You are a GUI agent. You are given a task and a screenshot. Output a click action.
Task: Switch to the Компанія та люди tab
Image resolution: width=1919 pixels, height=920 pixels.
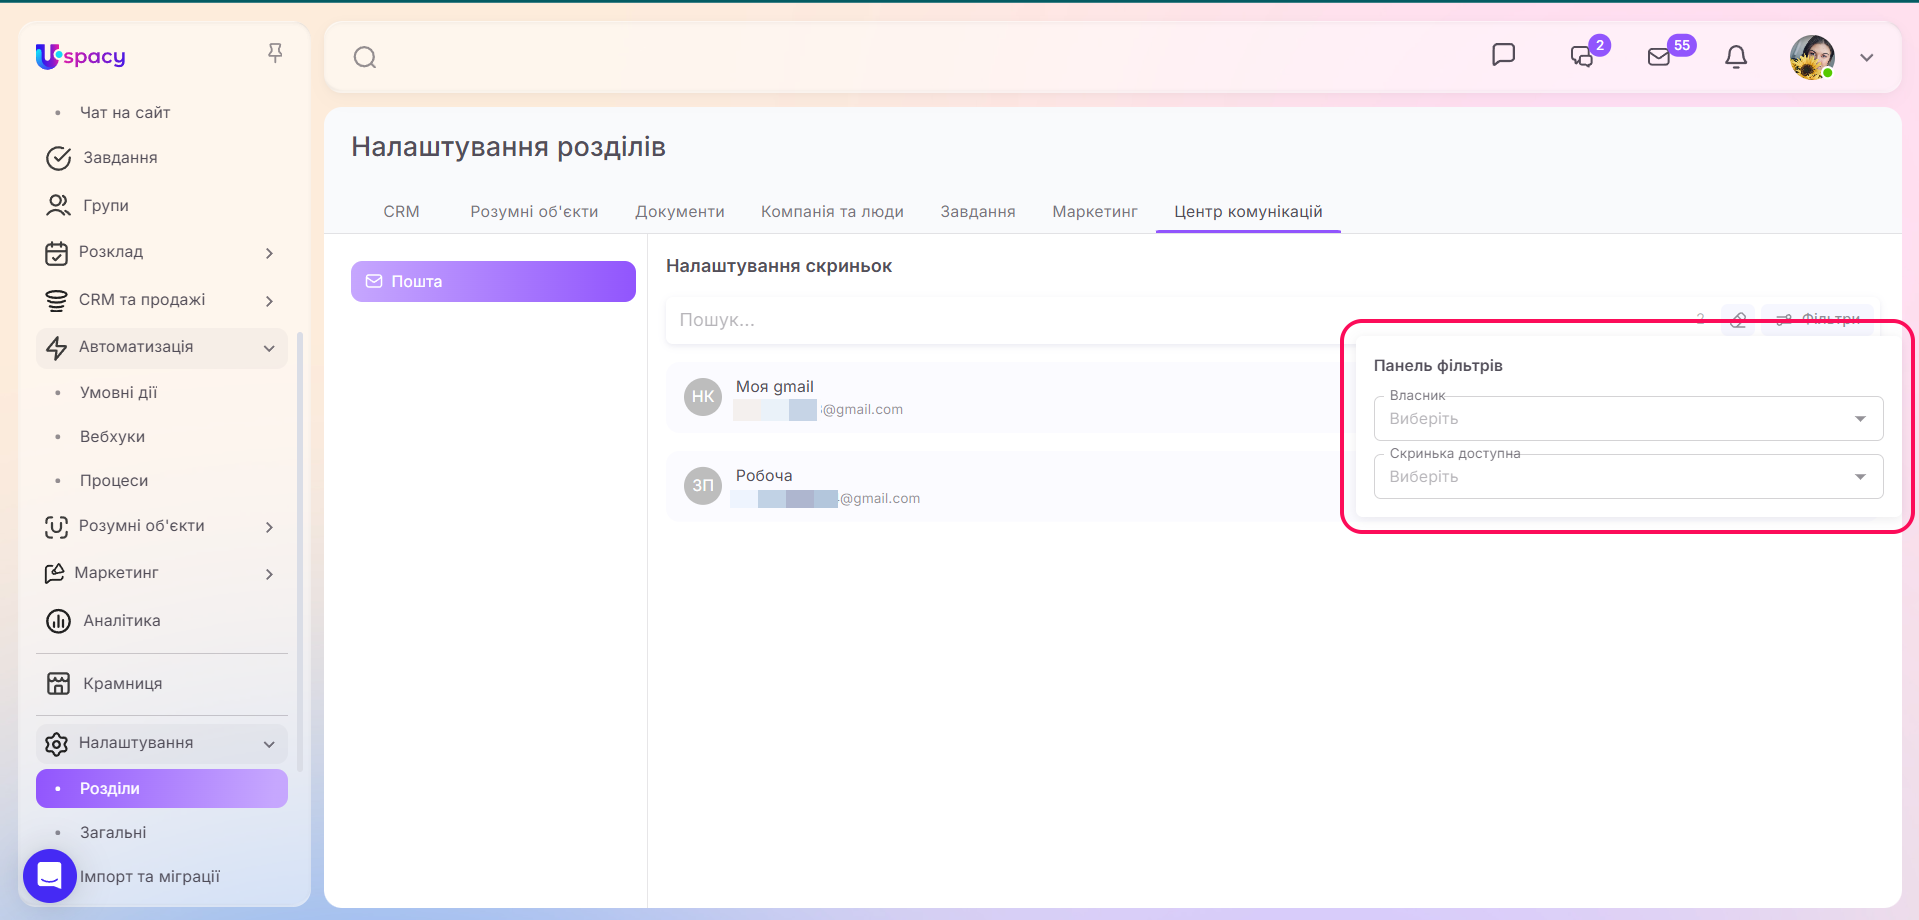tap(832, 212)
